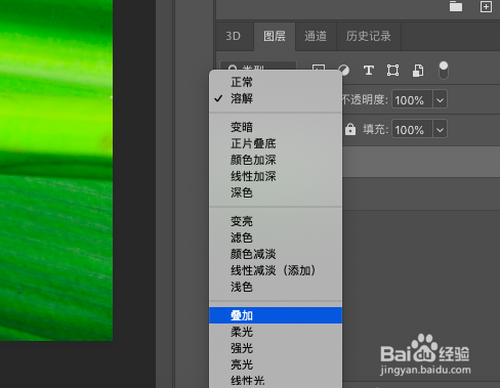The height and width of the screenshot is (388, 500).
Task: Pick 线性减淡（添加）blend mode
Action: point(275,270)
